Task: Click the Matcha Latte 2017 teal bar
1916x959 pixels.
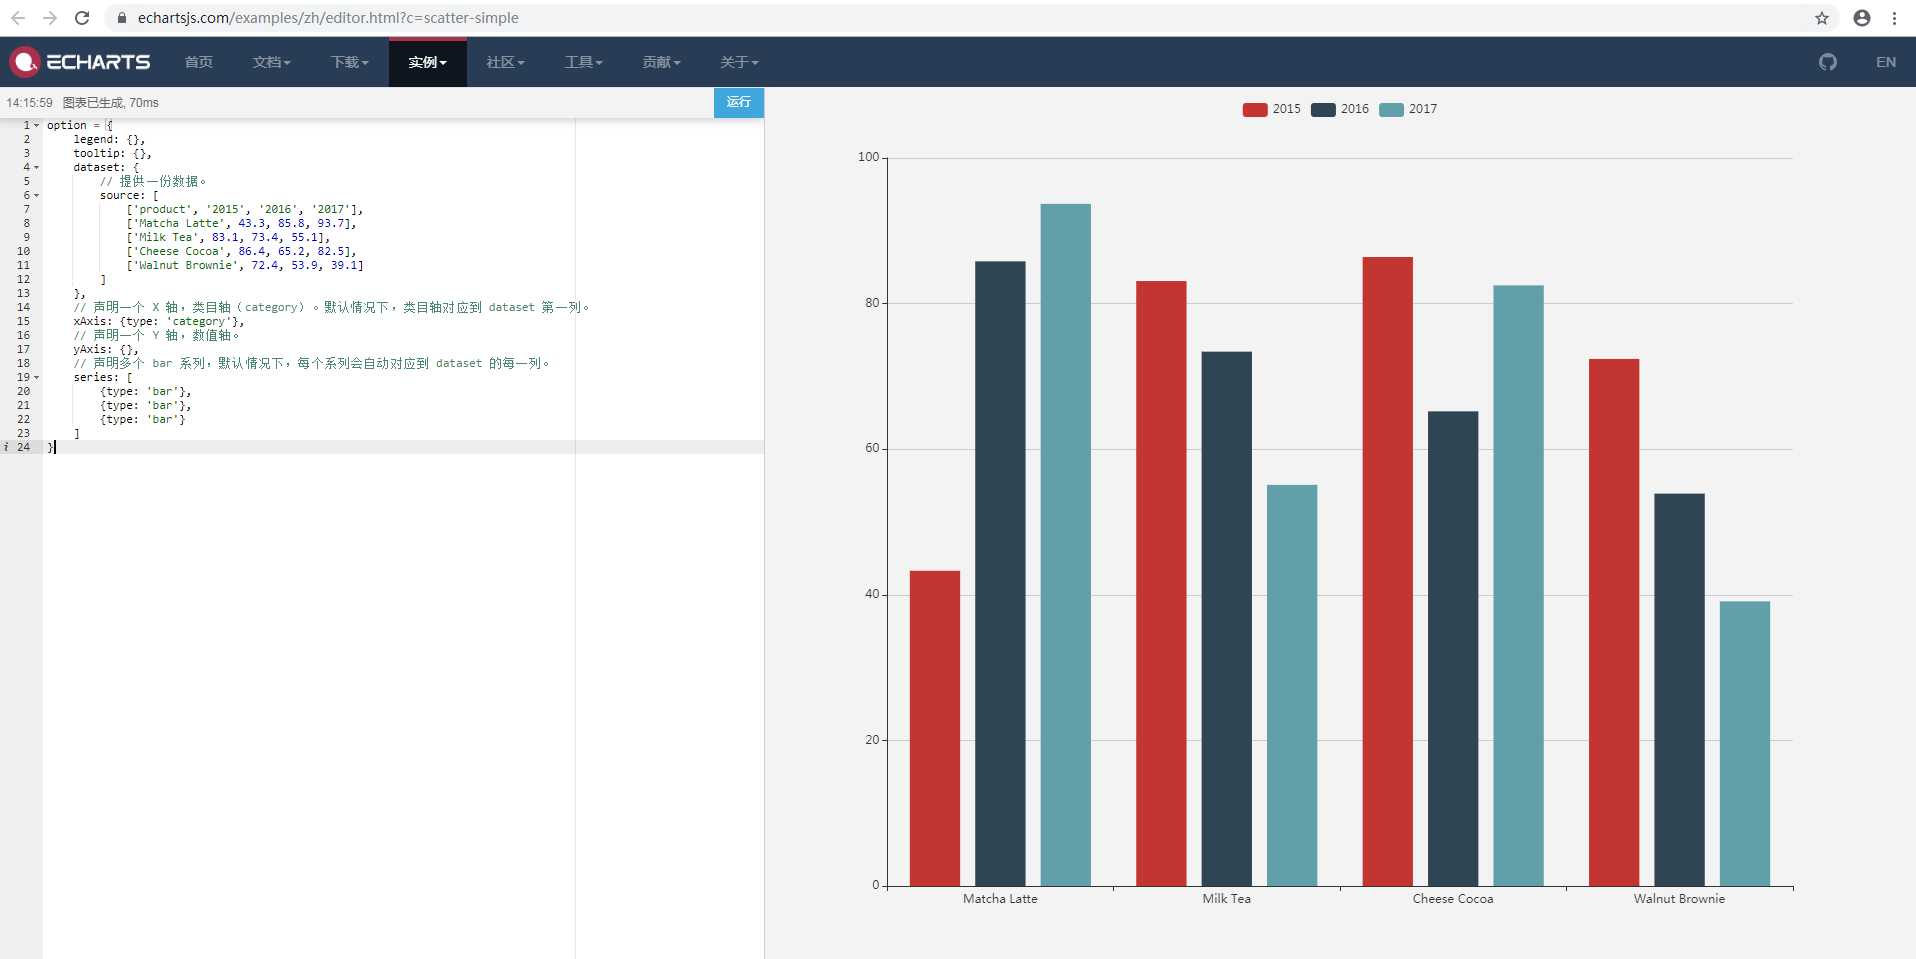Action: pyautogui.click(x=1066, y=545)
